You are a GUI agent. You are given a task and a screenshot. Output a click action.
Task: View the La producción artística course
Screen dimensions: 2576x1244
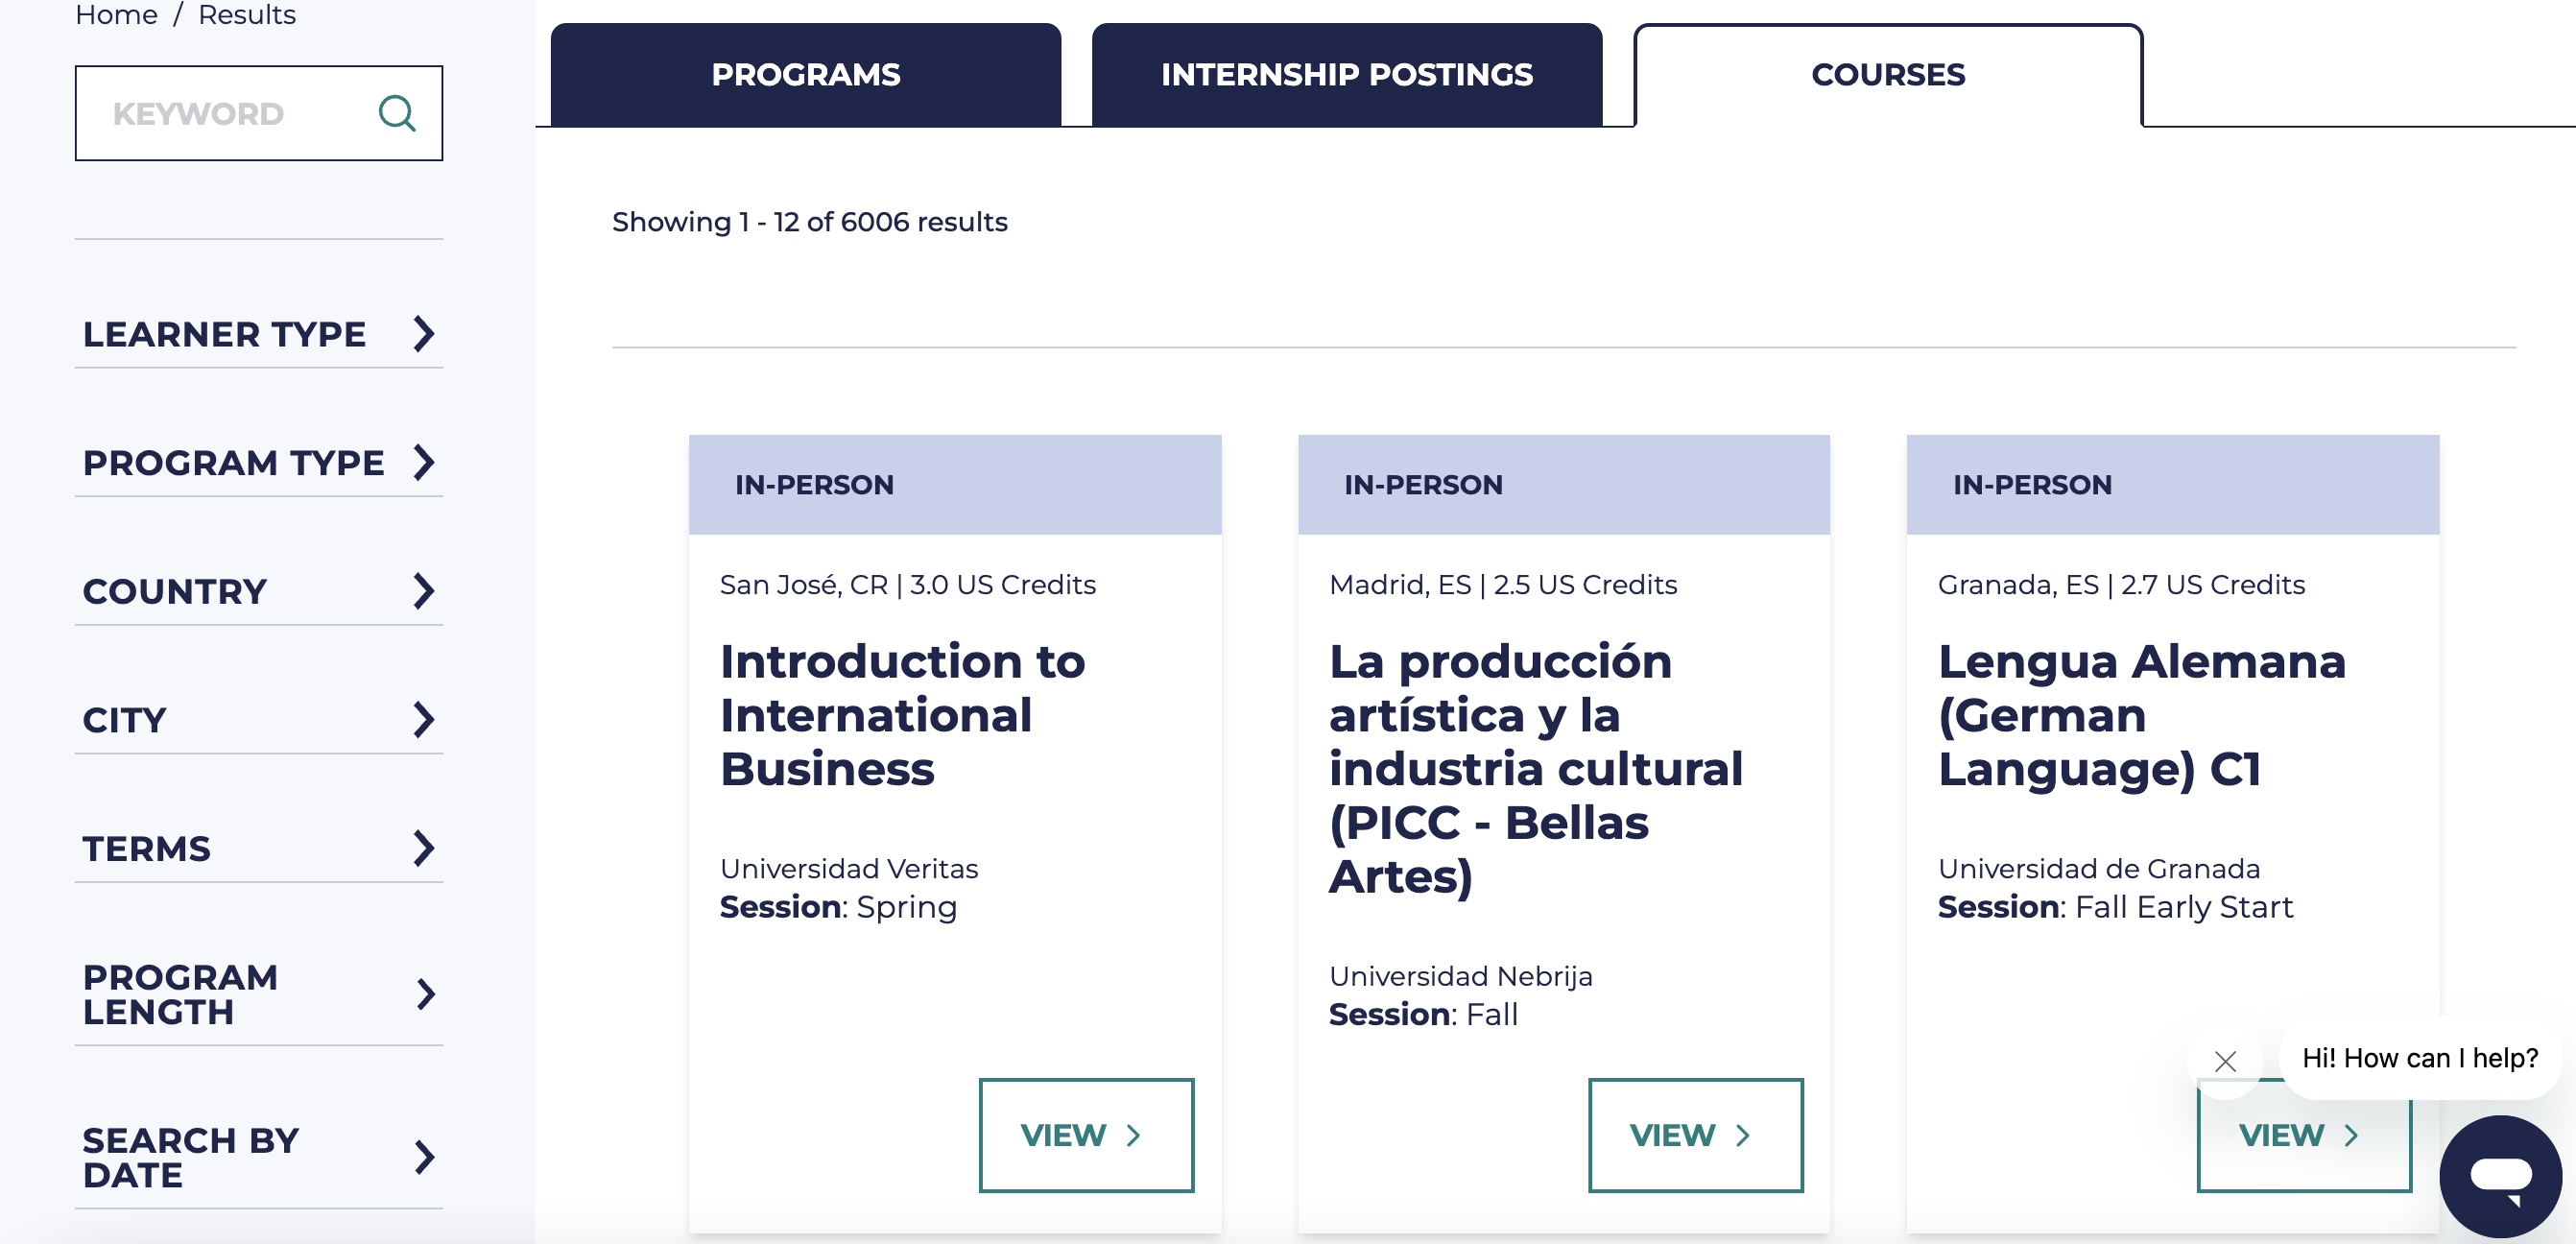(1694, 1135)
